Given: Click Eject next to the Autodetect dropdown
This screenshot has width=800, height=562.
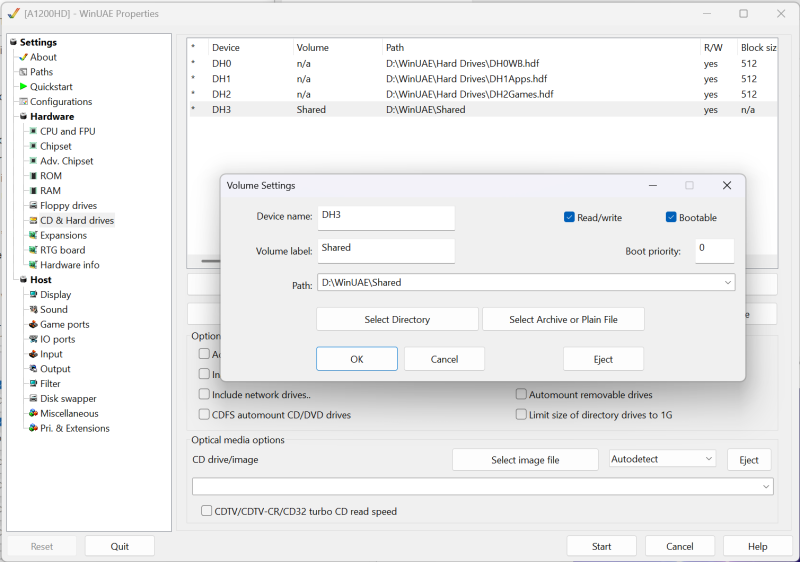Looking at the screenshot, I should tap(749, 459).
